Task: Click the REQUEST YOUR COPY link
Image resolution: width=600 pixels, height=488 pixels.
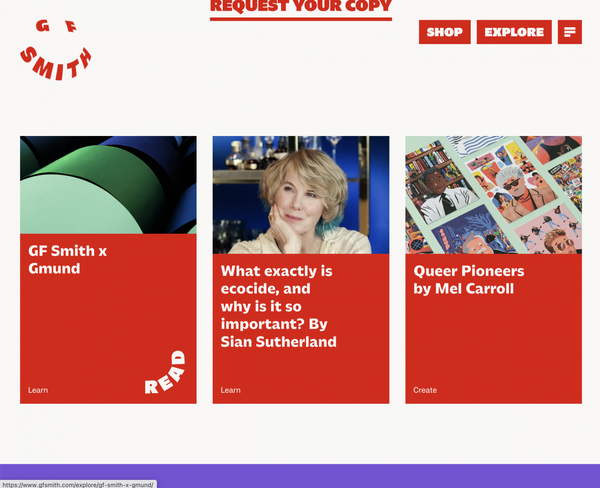Action: (x=301, y=6)
